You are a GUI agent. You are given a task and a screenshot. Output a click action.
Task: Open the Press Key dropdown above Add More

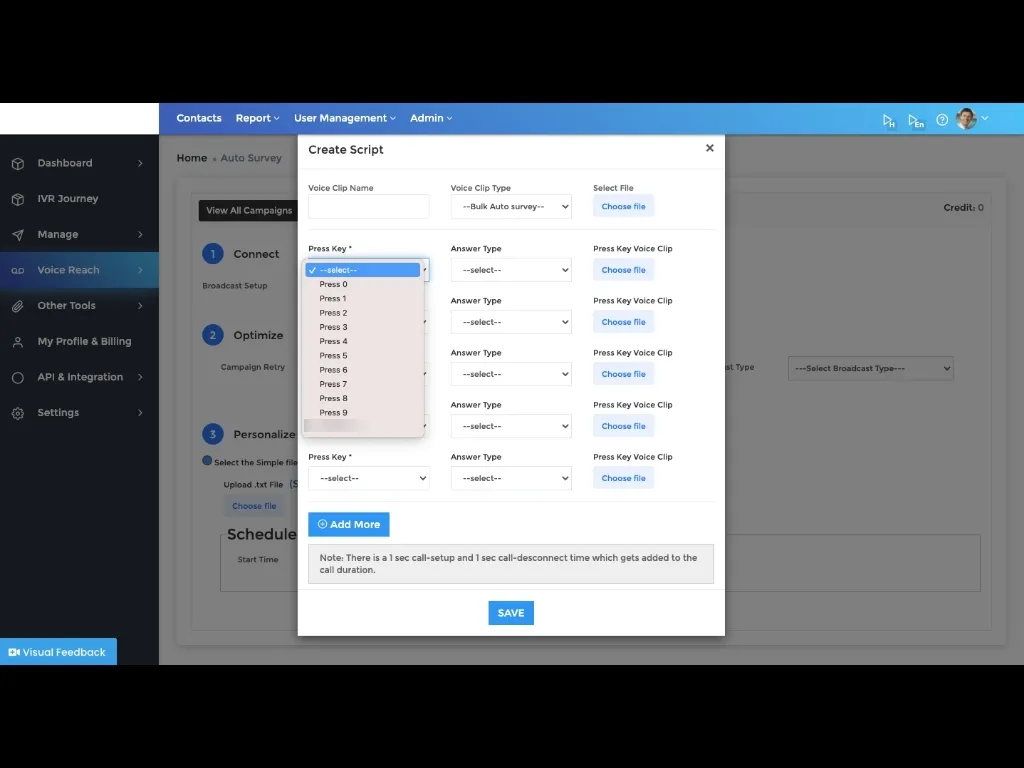pyautogui.click(x=368, y=478)
